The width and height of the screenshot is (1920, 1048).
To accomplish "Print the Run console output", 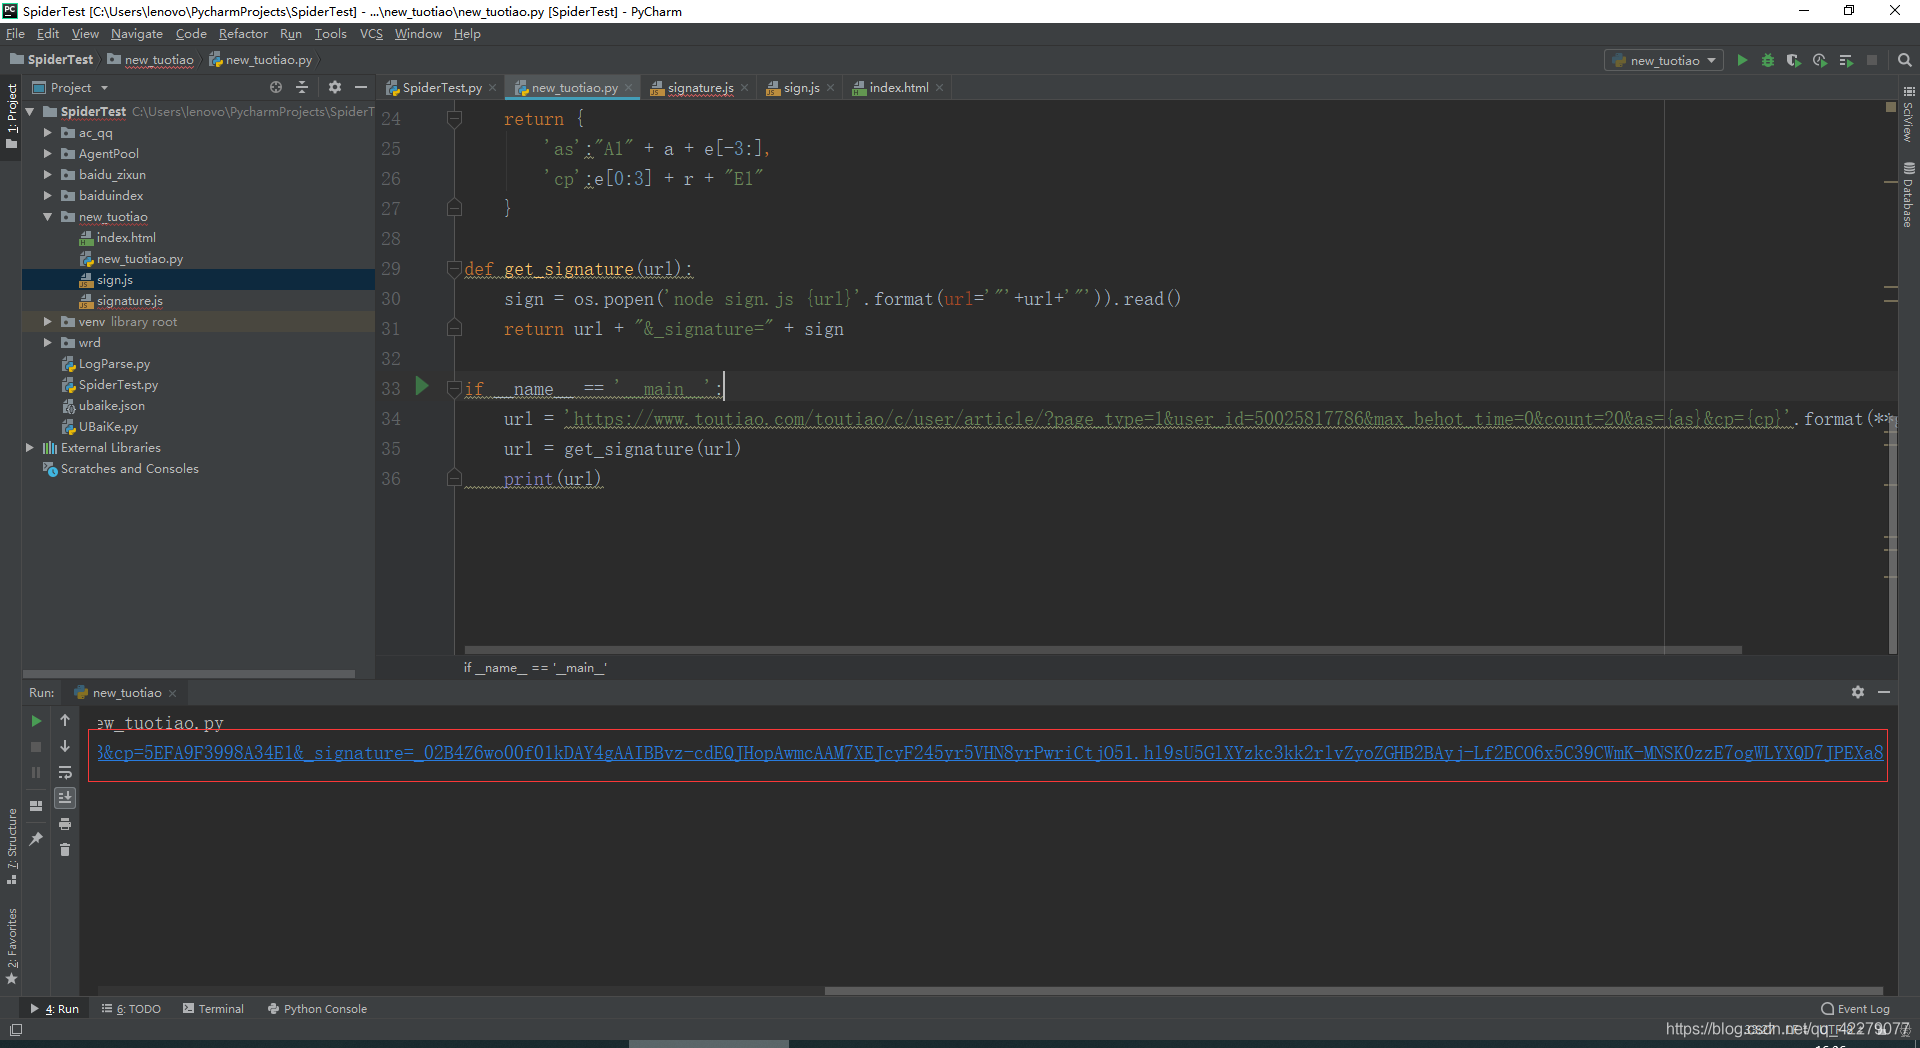I will [65, 824].
